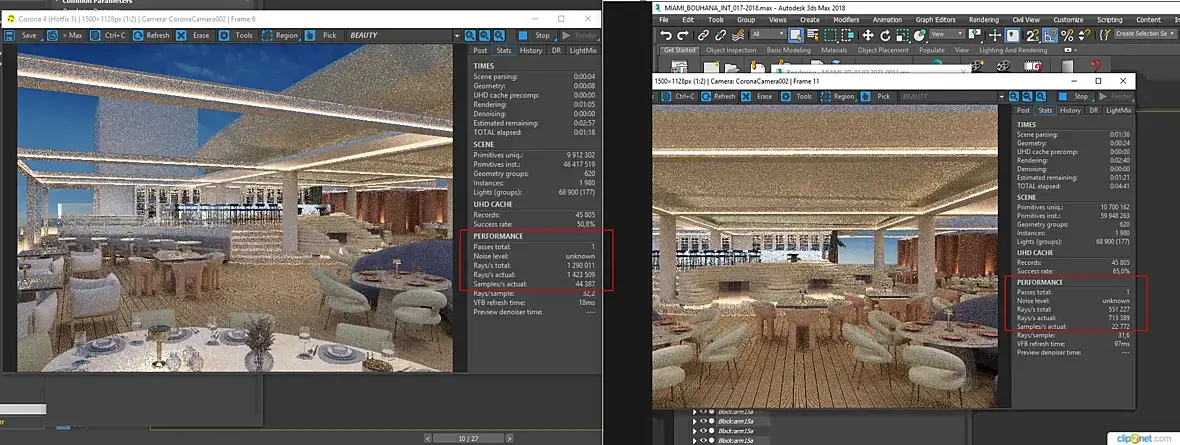Open Rendering menu in 3ds Max
Viewport: 1180px width, 445px height.
coord(984,20)
